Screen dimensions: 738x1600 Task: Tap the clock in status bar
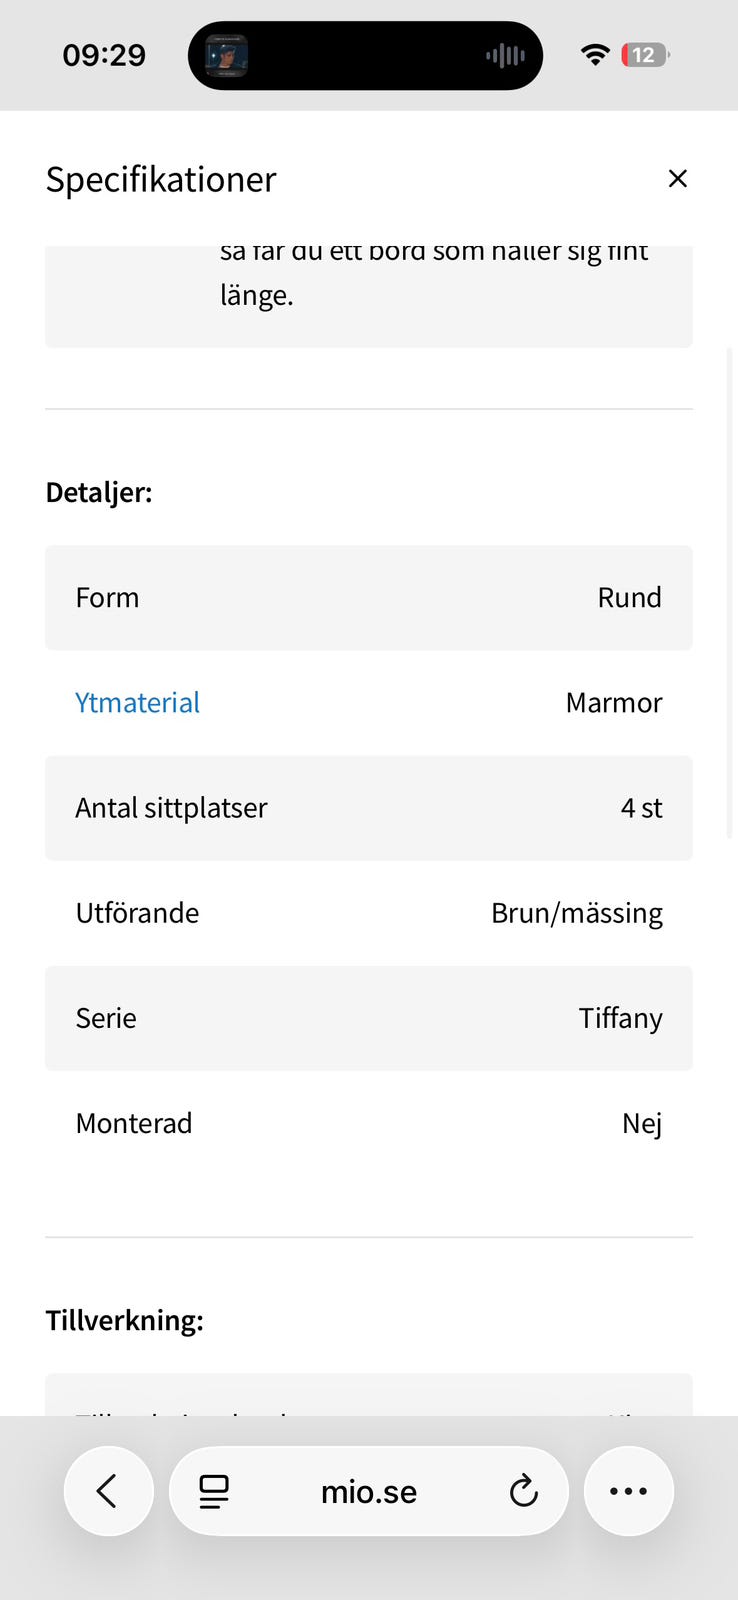point(104,55)
